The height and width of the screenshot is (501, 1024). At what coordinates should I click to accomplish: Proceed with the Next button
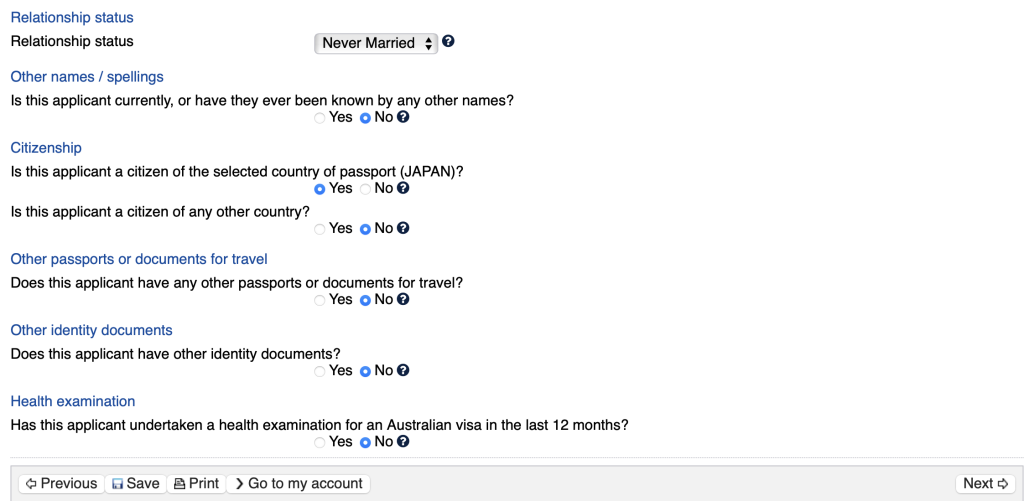(985, 484)
